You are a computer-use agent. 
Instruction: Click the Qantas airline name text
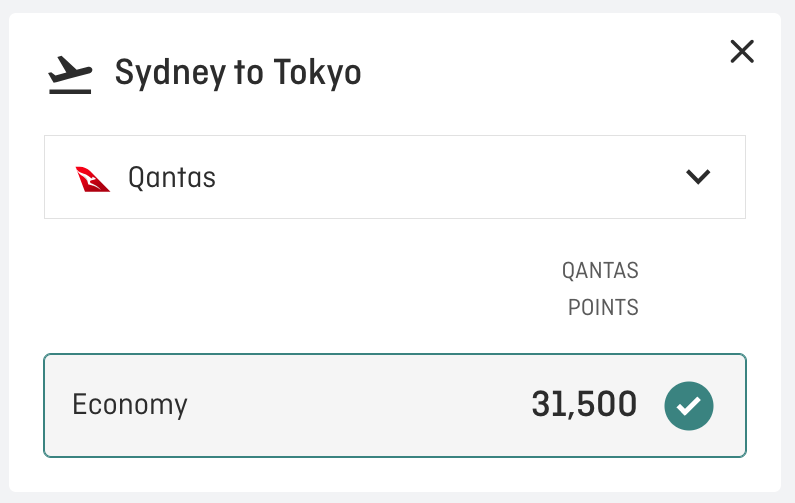(x=172, y=178)
